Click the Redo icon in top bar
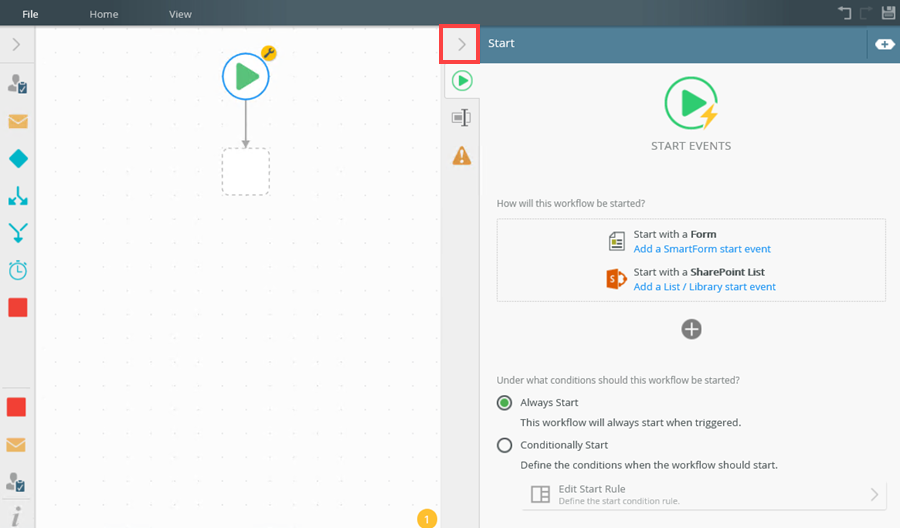900x528 pixels. coord(866,13)
